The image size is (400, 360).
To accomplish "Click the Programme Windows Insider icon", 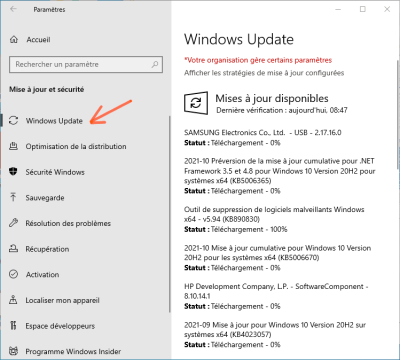I will [13, 351].
